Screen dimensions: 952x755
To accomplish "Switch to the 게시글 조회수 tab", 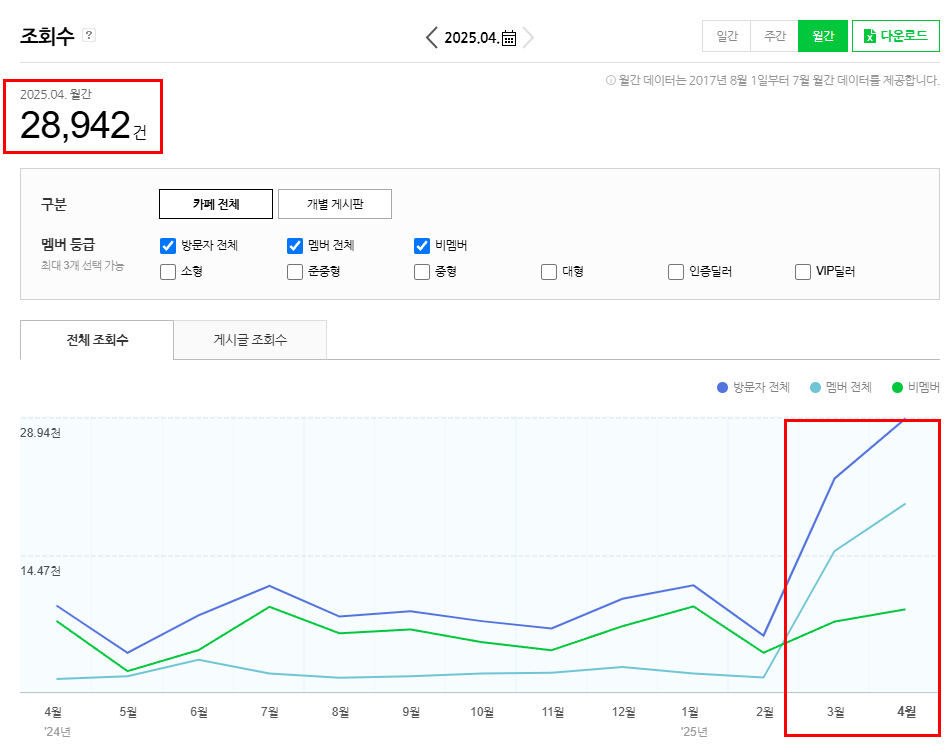I will [x=250, y=340].
